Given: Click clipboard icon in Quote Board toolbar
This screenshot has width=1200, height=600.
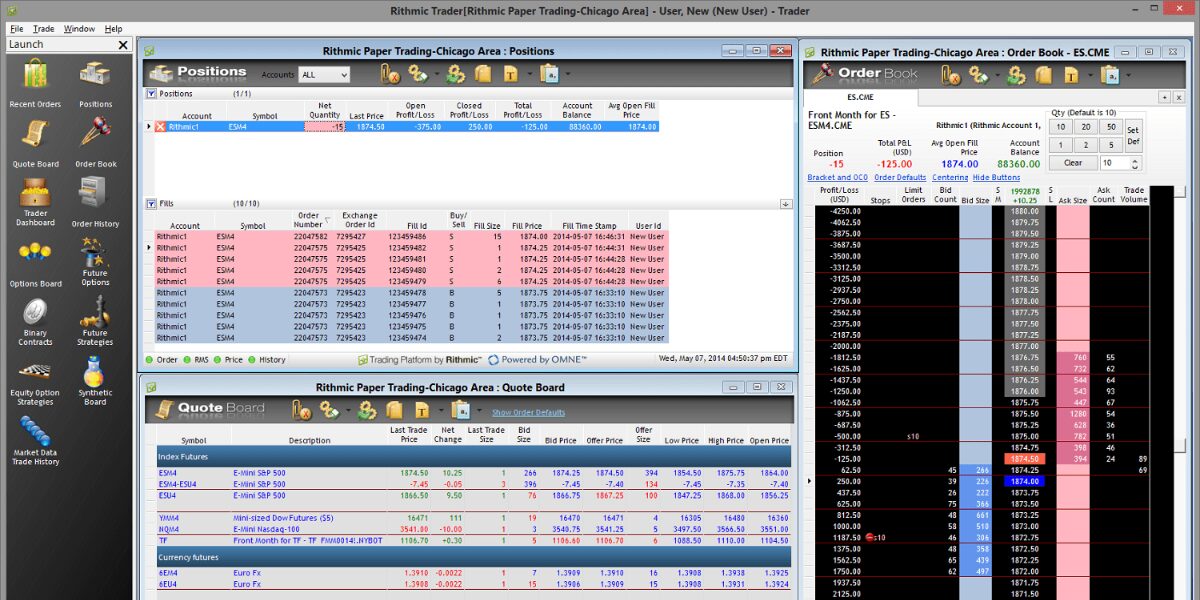Looking at the screenshot, I should pos(460,409).
